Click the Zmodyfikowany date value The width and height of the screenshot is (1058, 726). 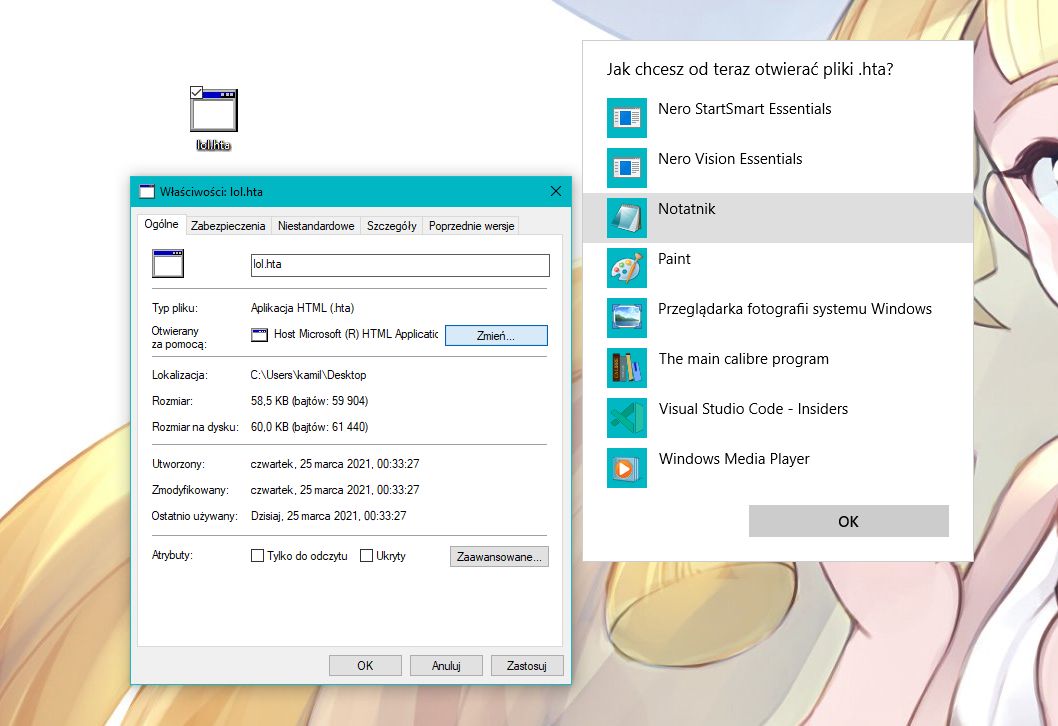[x=335, y=489]
